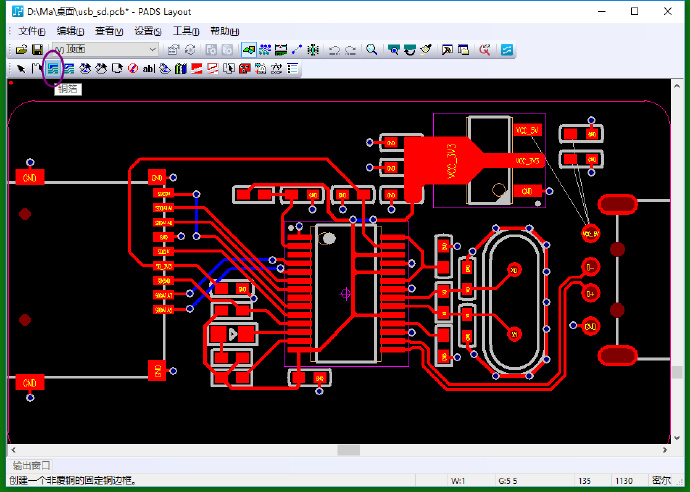Toggle the Dimensioning toolbar icon
This screenshot has height=492, width=690.
click(x=281, y=50)
